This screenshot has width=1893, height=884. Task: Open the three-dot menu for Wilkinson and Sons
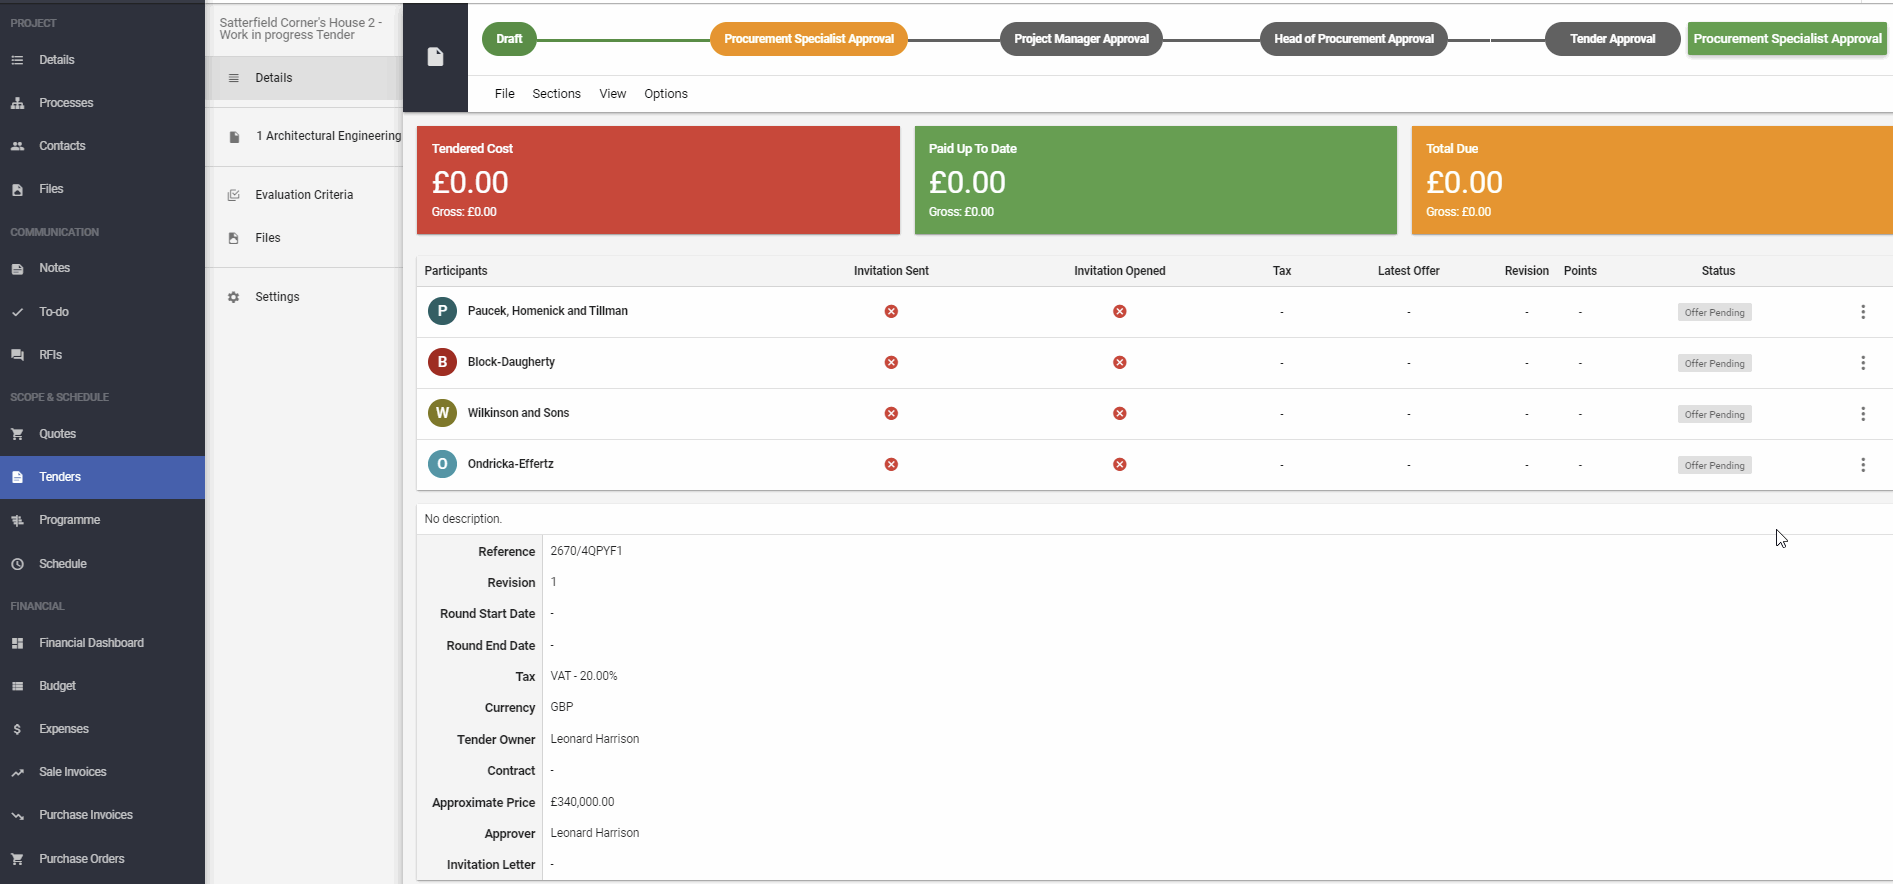[1862, 414]
